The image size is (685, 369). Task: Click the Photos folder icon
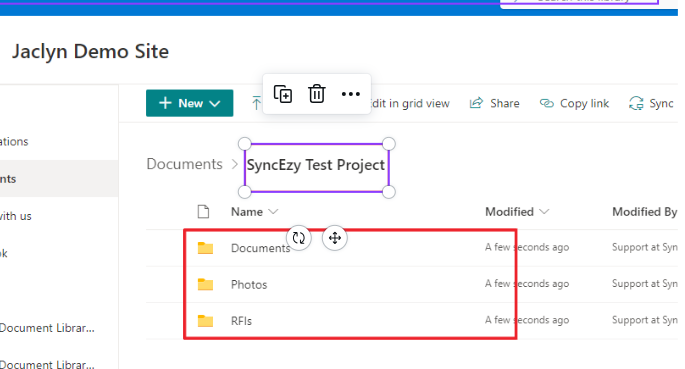205,284
